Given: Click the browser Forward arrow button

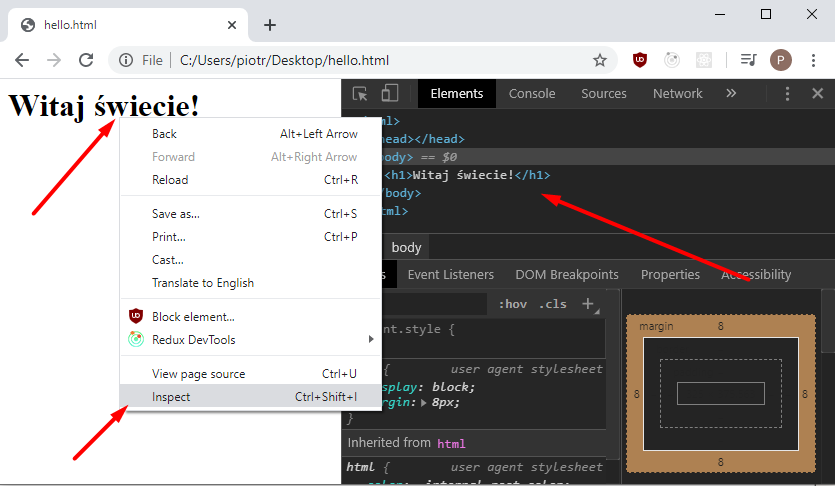Looking at the screenshot, I should tap(54, 60).
